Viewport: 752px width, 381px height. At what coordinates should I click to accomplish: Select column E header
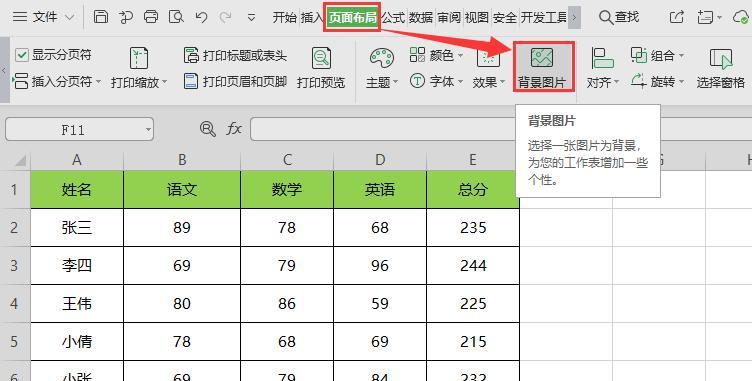click(x=473, y=160)
